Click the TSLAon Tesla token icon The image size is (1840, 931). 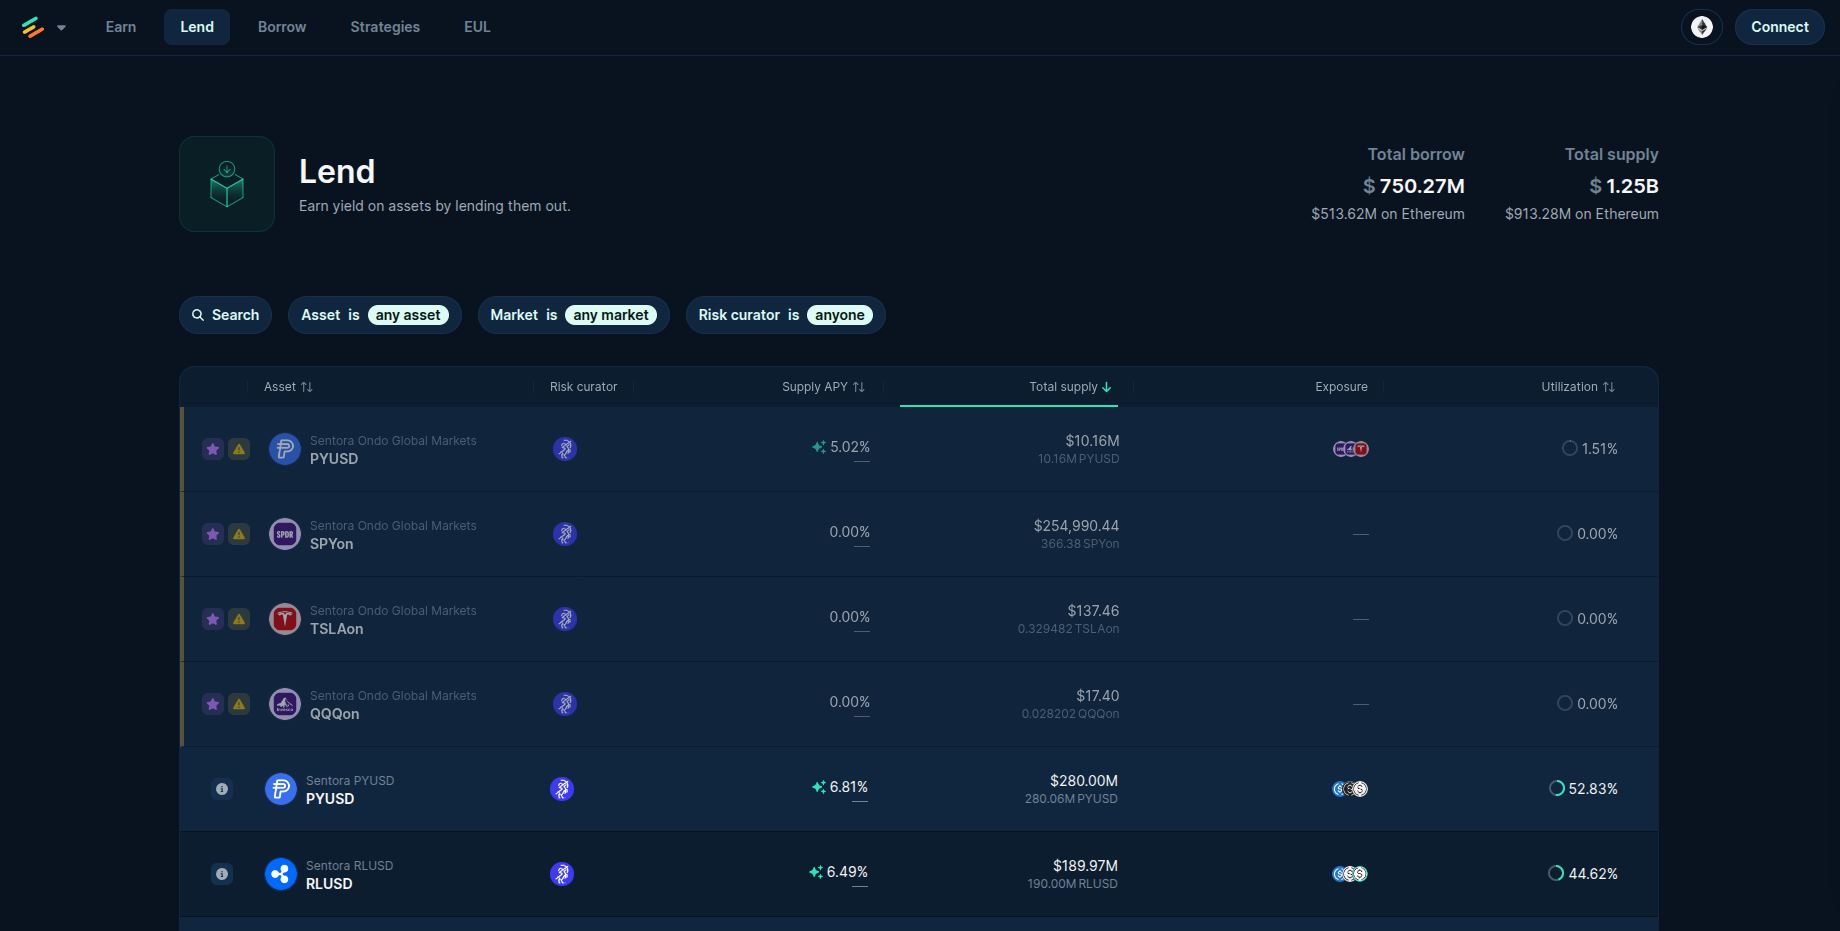[285, 619]
